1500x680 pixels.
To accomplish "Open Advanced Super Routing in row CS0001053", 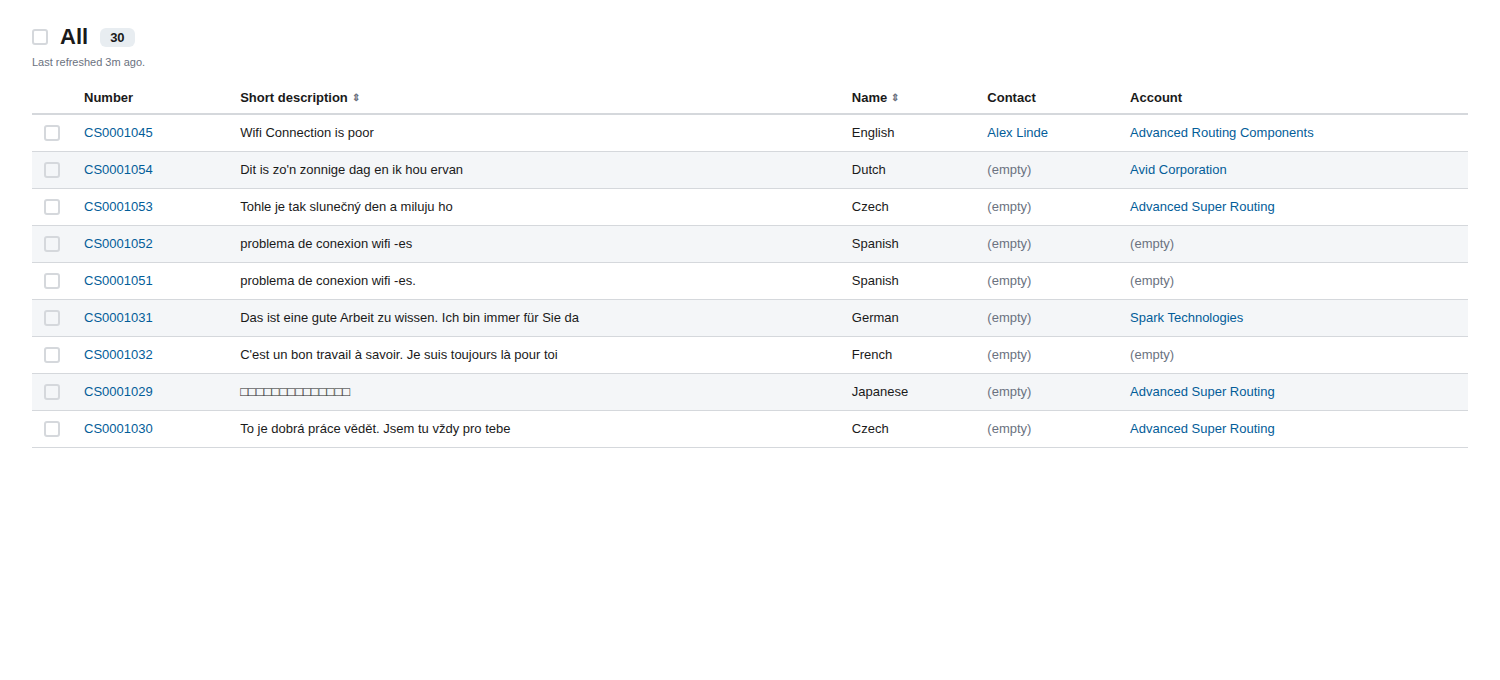I will click(x=1202, y=207).
